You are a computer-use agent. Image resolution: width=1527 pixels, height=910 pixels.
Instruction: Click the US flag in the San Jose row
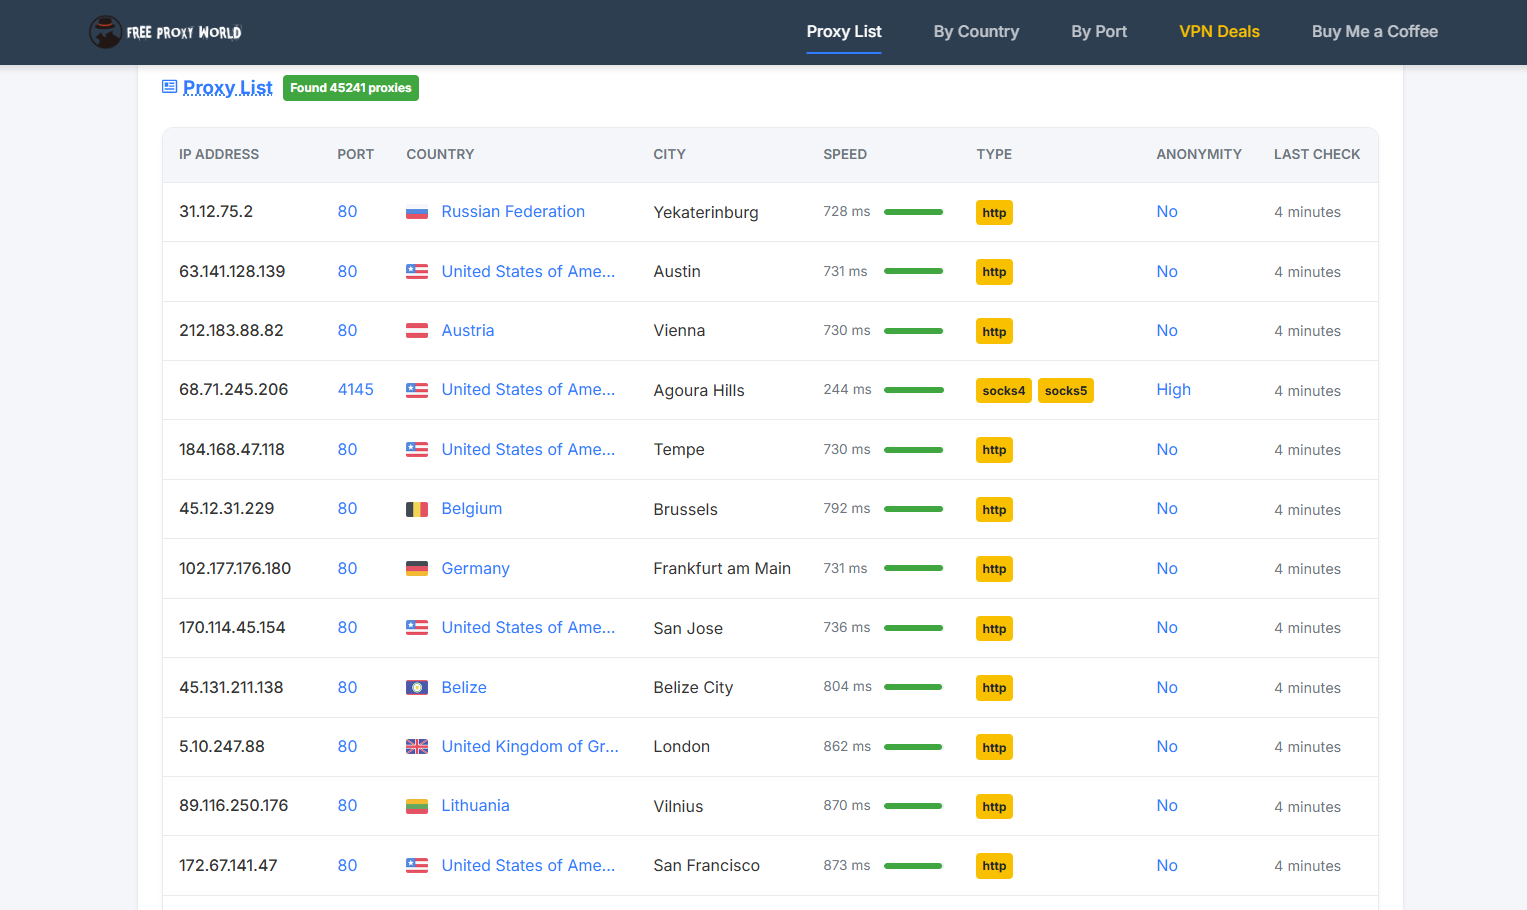pyautogui.click(x=417, y=628)
